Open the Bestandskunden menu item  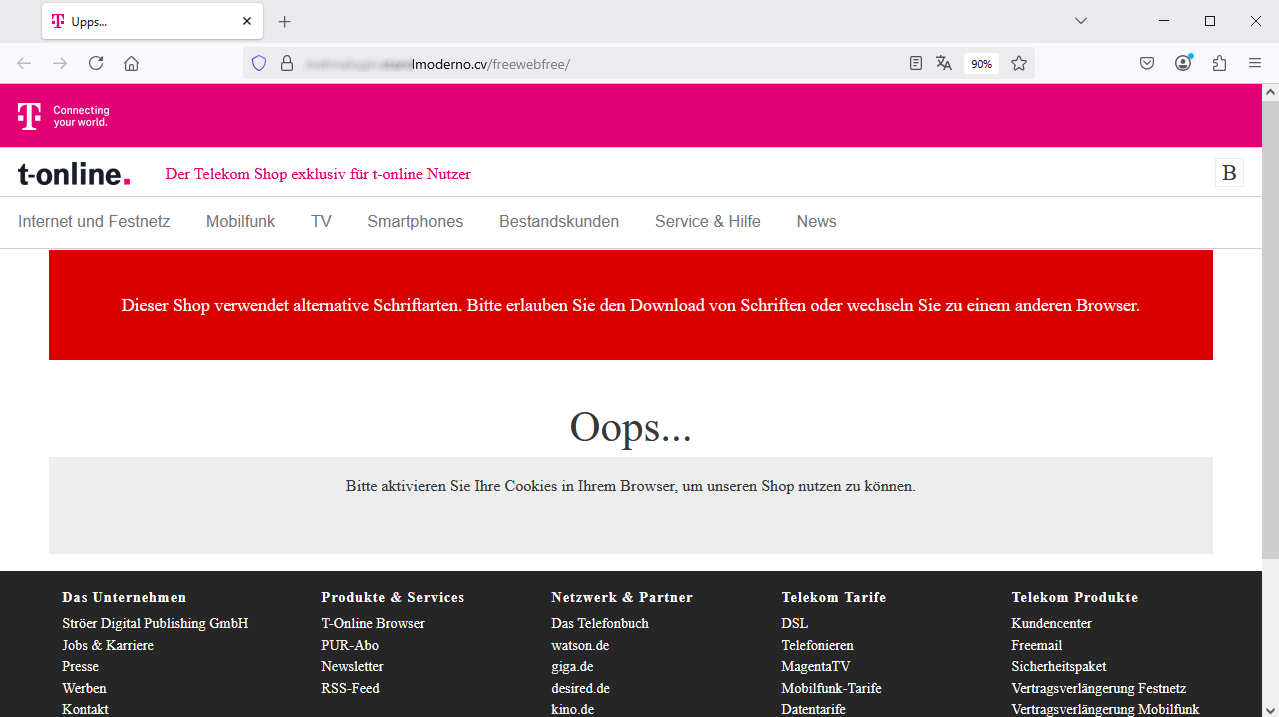559,222
